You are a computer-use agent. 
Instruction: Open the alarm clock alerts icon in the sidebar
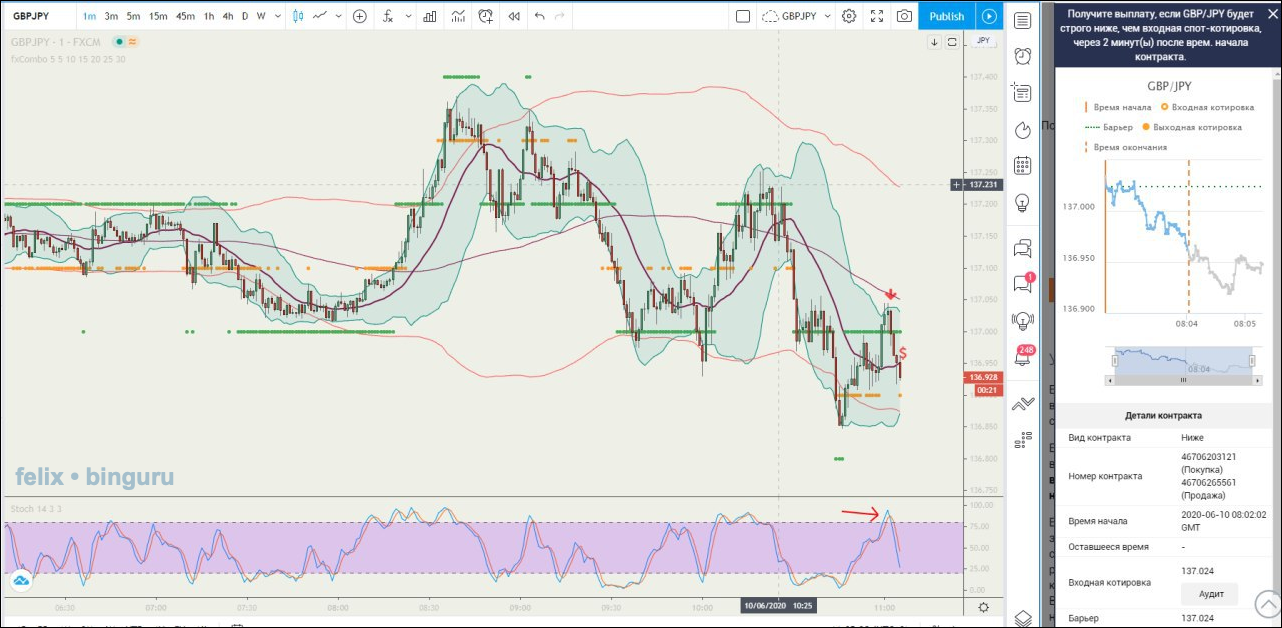point(1022,56)
